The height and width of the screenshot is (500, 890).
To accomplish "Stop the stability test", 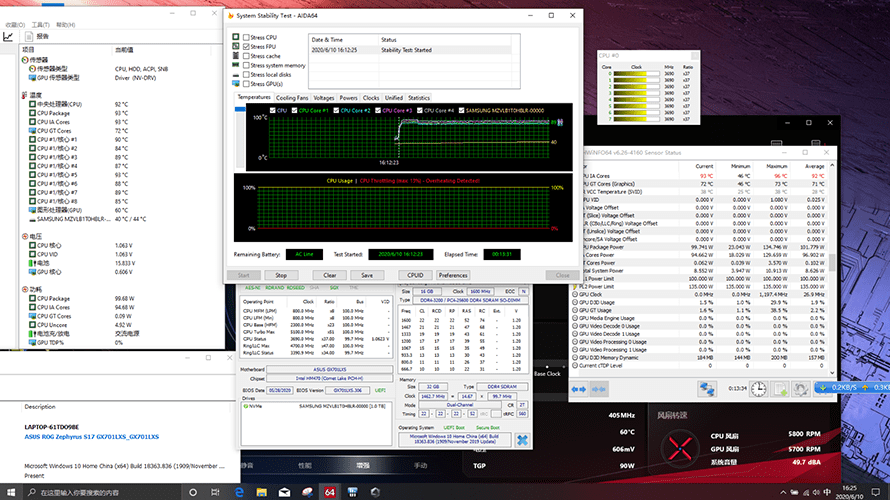I will [281, 275].
